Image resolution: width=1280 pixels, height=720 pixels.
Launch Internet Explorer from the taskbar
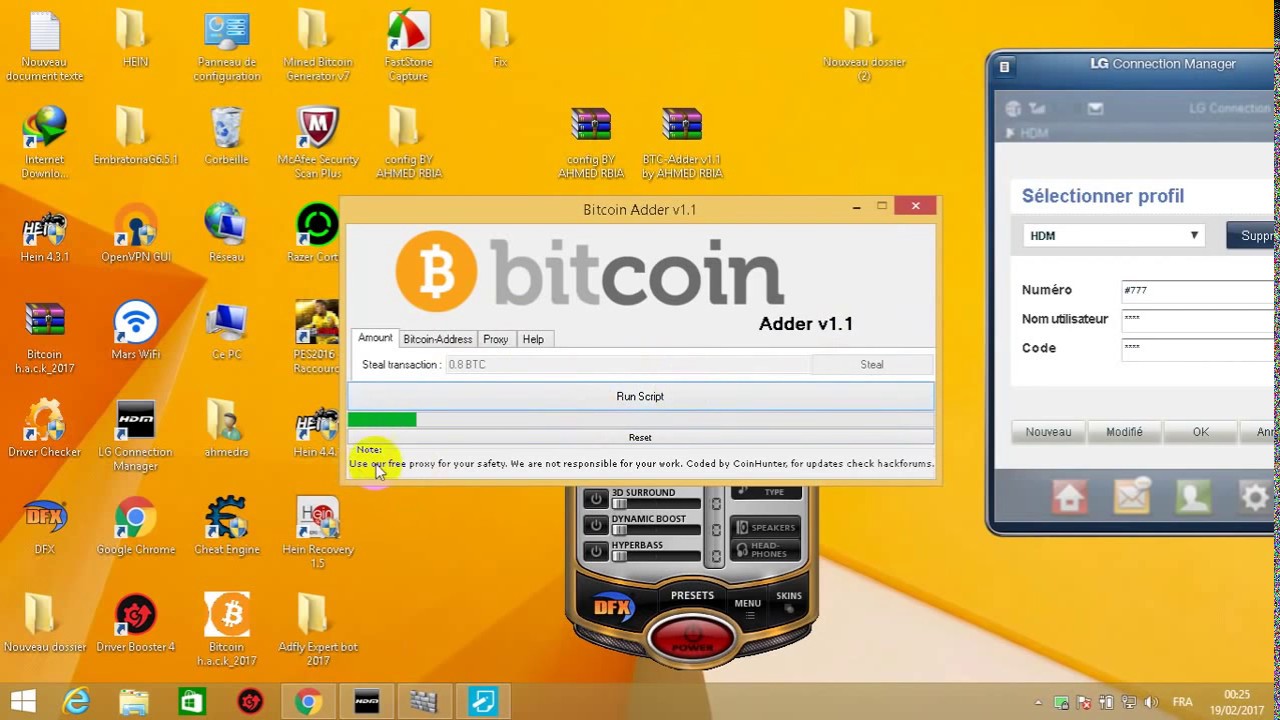tap(76, 700)
